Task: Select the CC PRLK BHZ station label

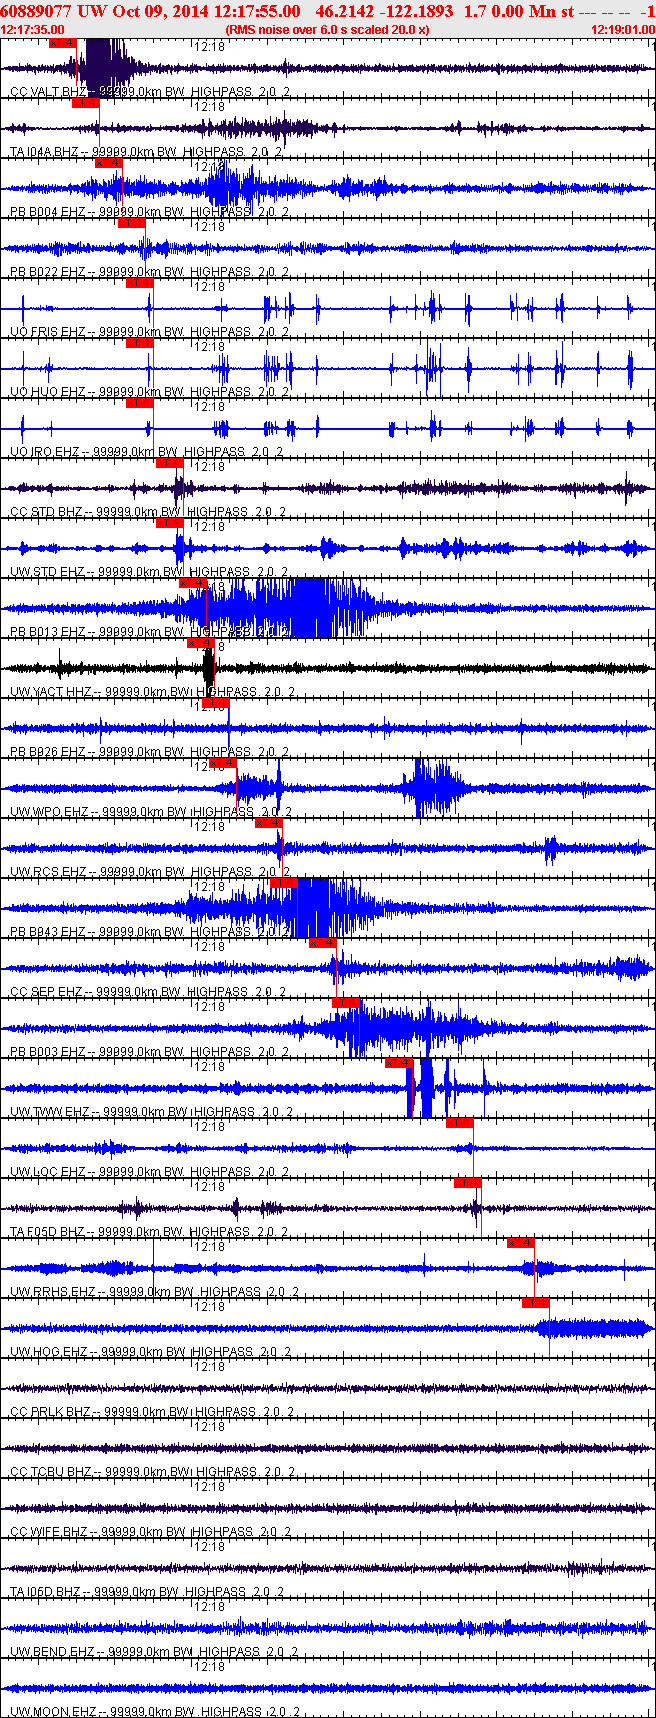Action: point(51,1412)
